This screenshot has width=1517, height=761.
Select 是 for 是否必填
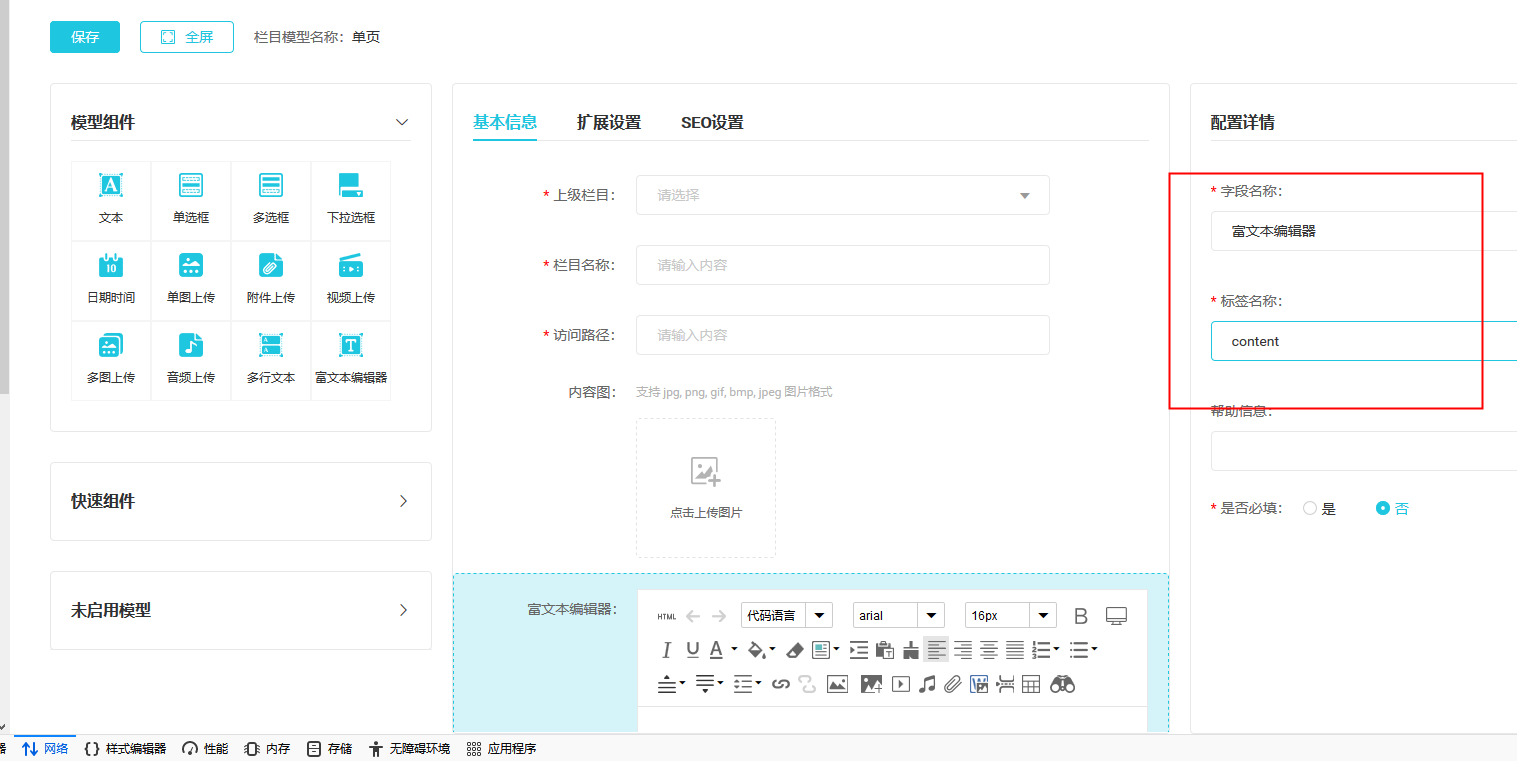[x=1310, y=508]
